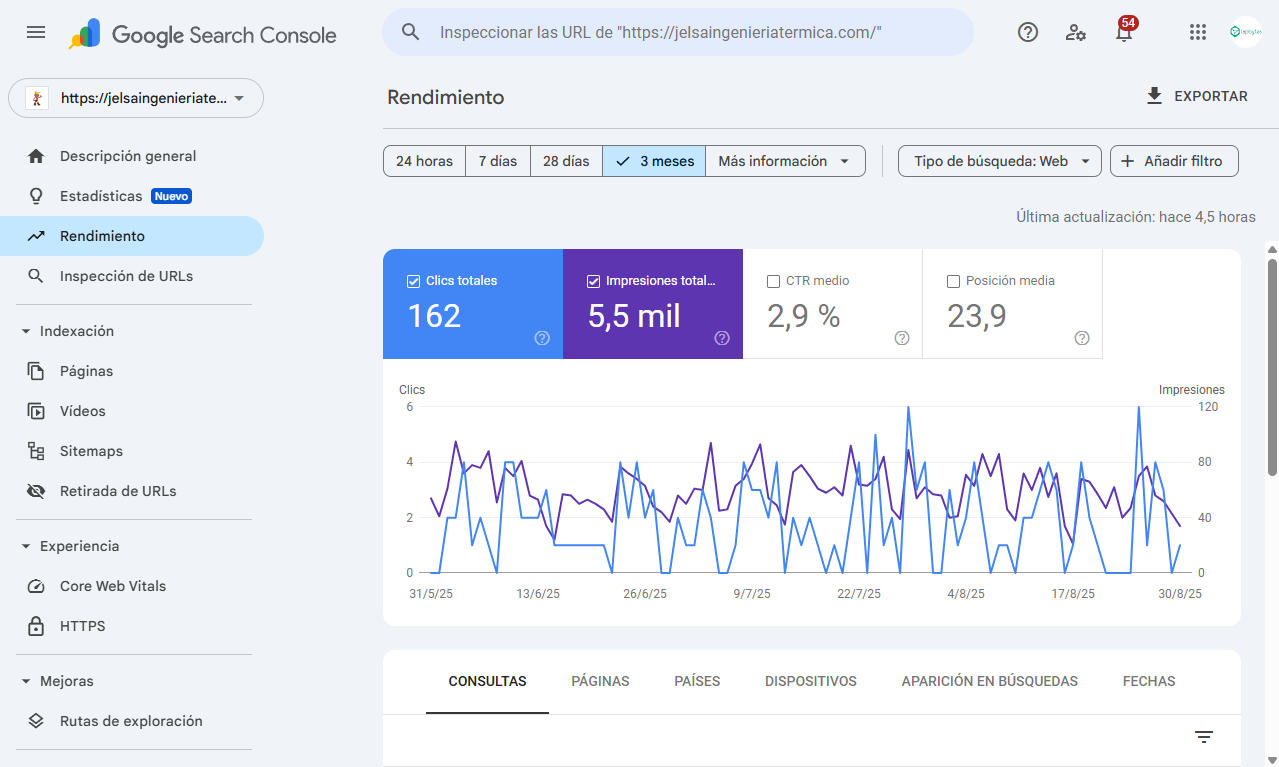Switch to the PÁGINAS tab
This screenshot has height=767, width=1279.
[x=600, y=681]
